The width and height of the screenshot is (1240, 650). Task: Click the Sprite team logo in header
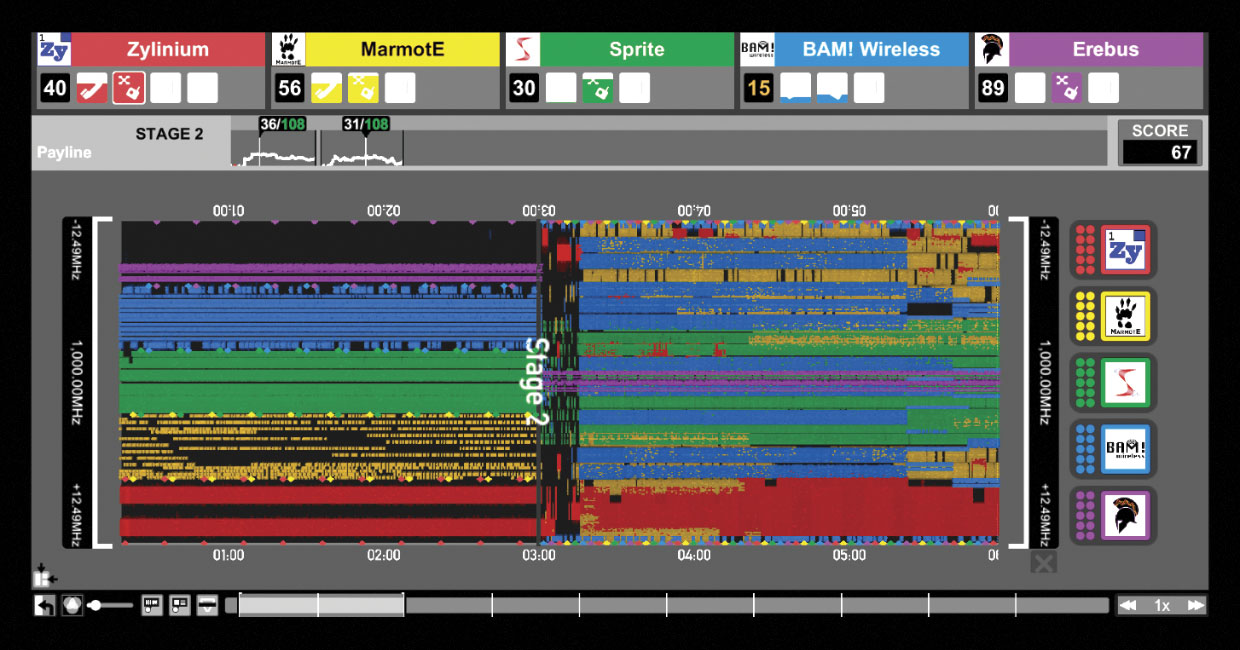[x=523, y=49]
